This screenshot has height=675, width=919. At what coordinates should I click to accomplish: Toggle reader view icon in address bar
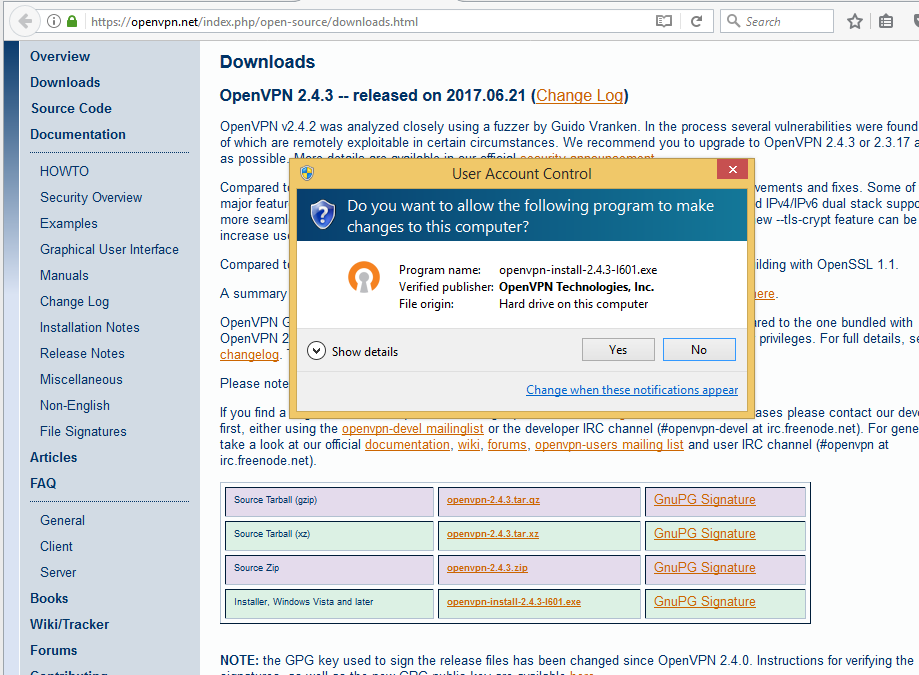pos(663,22)
